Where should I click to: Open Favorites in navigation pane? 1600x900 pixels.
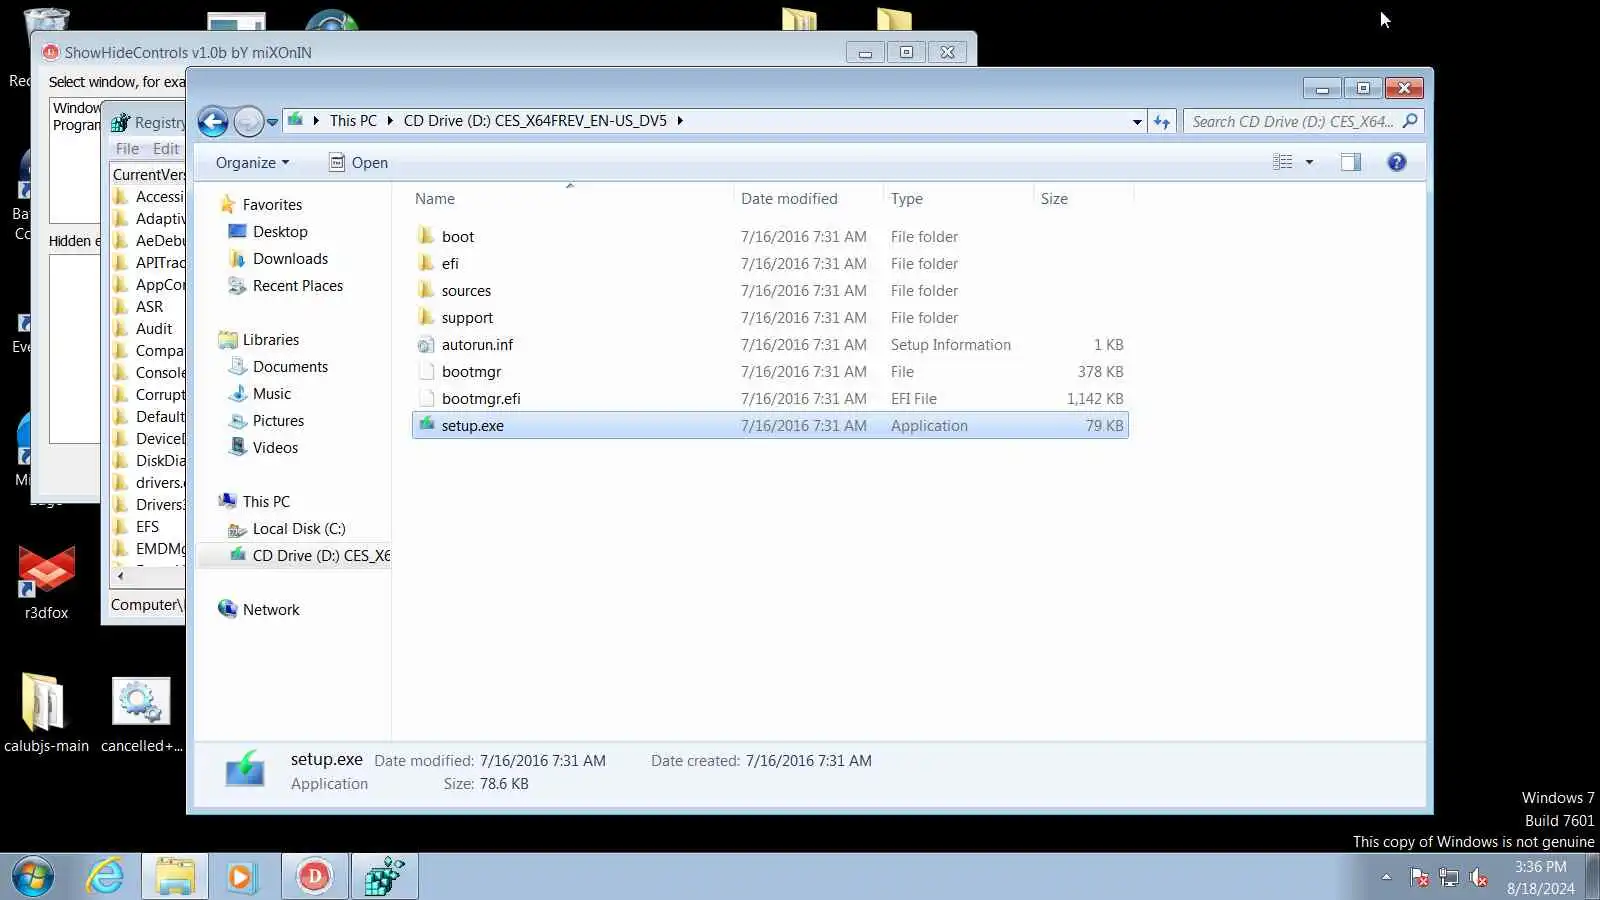point(272,205)
